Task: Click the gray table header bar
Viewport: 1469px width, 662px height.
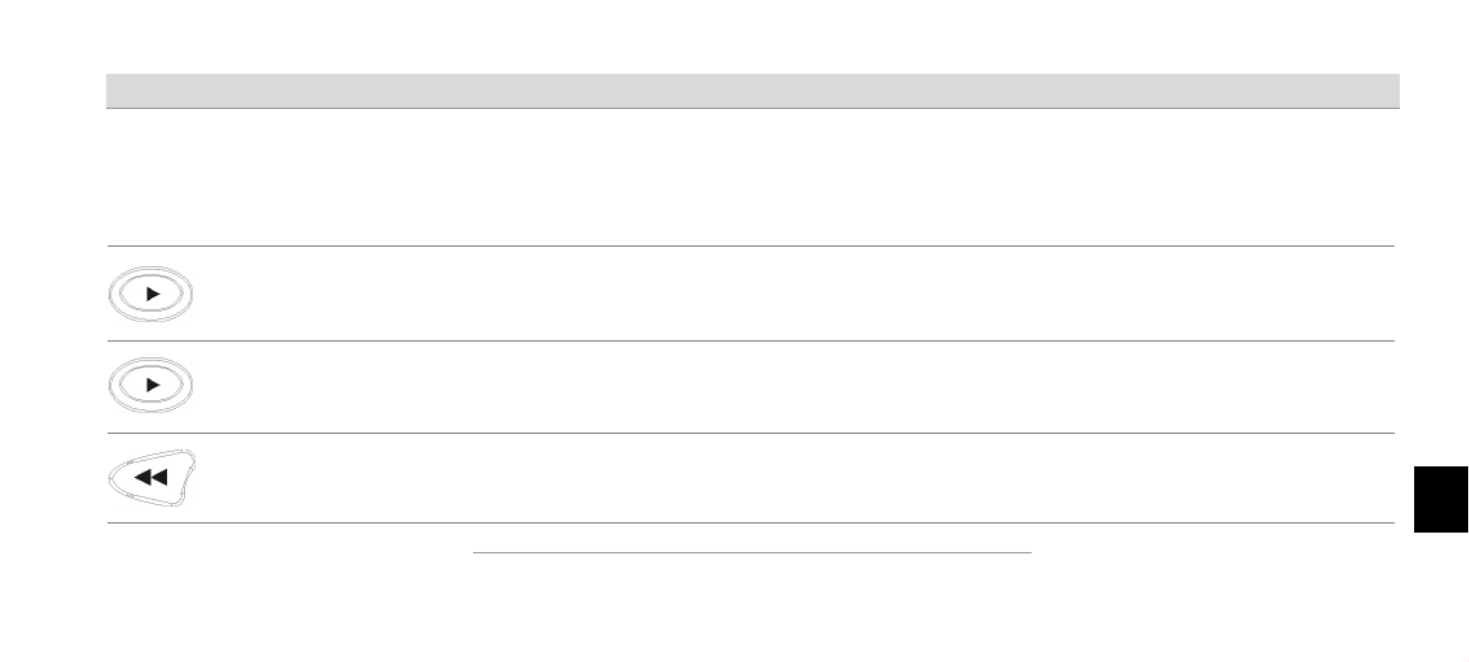Action: coord(752,90)
